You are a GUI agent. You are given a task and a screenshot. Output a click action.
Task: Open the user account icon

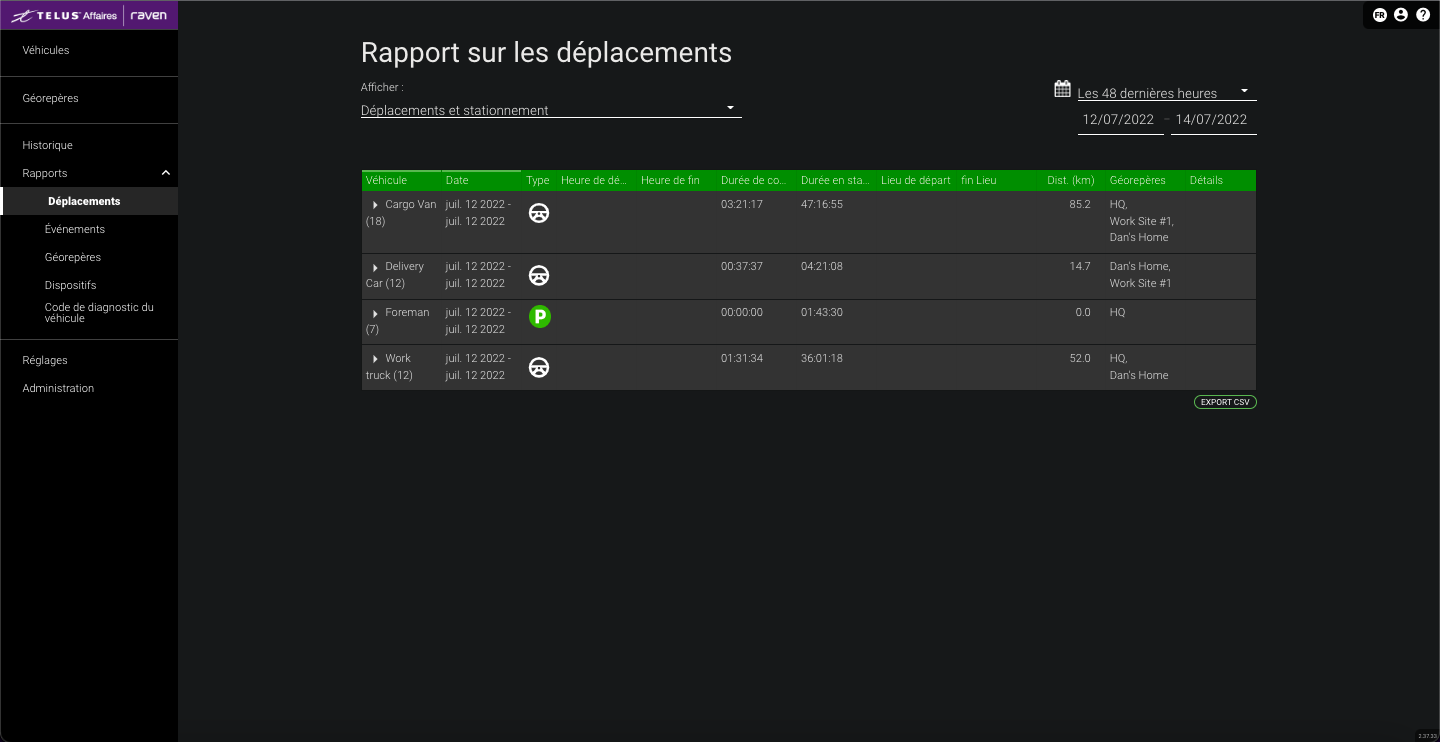point(1401,15)
